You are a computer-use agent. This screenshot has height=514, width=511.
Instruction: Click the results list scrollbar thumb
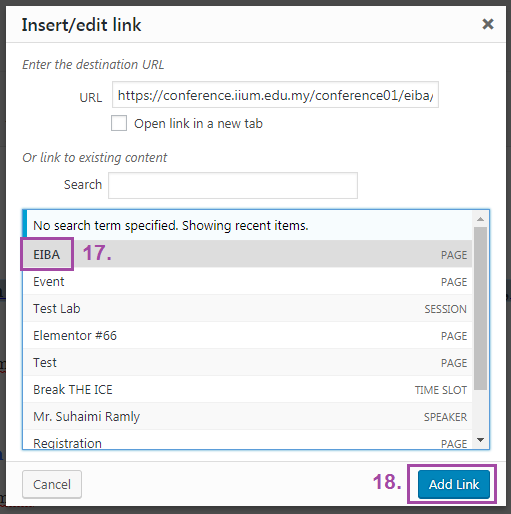tap(480, 308)
